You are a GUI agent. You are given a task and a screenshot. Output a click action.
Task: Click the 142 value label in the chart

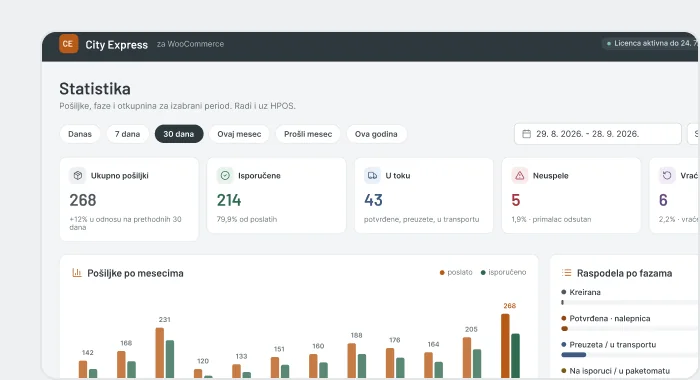(x=88, y=352)
